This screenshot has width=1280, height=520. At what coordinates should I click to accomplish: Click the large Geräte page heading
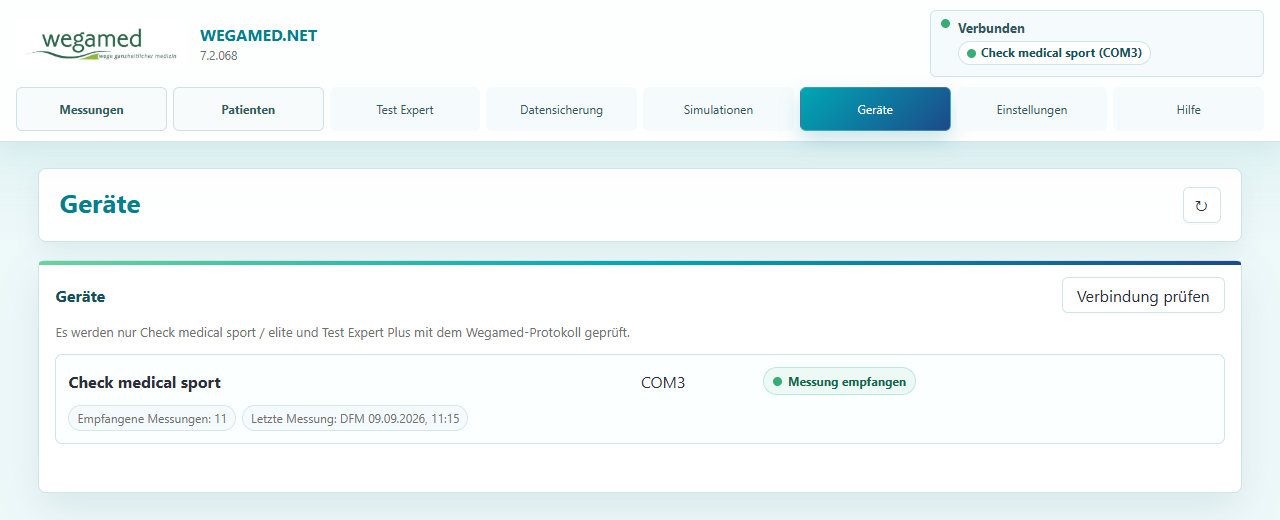[100, 204]
